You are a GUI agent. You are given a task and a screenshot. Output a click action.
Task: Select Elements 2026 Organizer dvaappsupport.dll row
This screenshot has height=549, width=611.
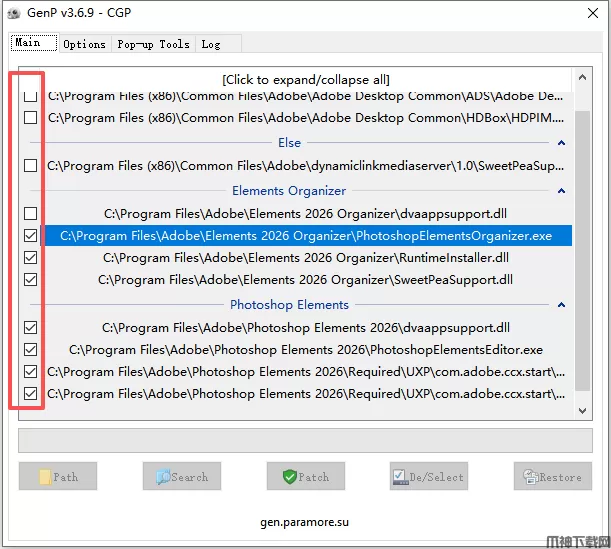pos(306,214)
